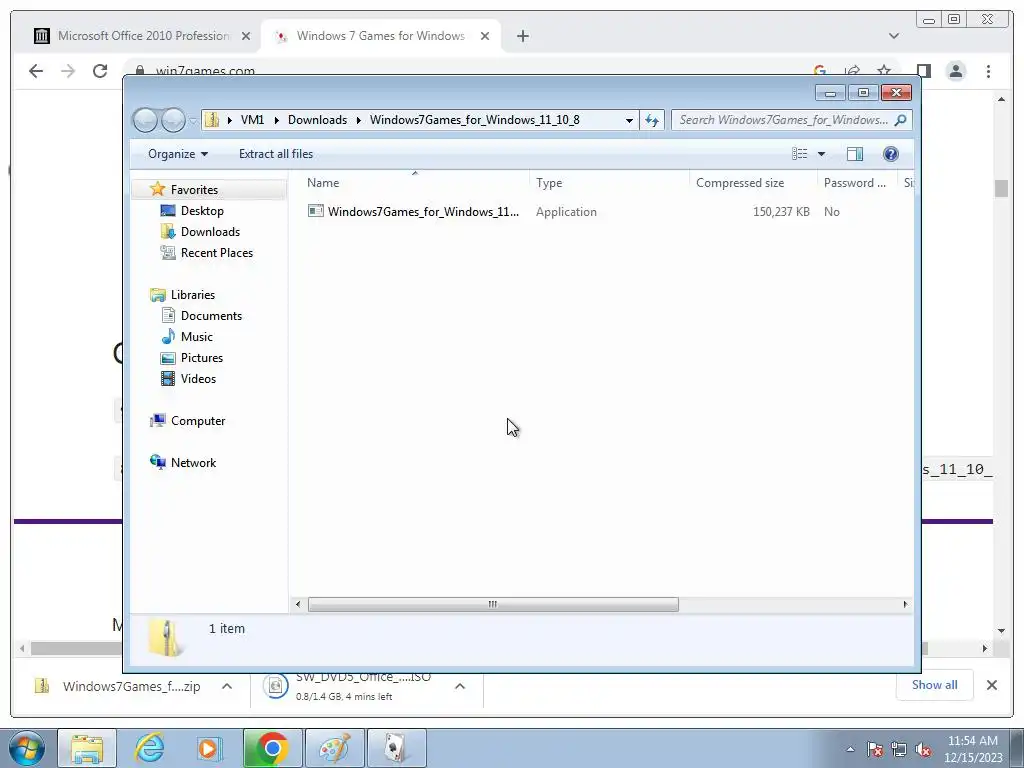1024x768 pixels.
Task: Expand options for the ISO download
Action: (460, 686)
